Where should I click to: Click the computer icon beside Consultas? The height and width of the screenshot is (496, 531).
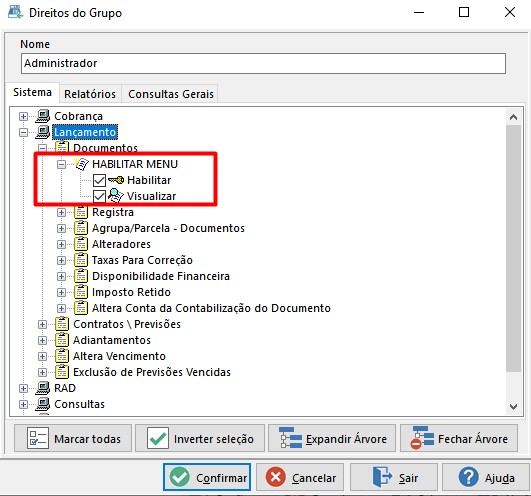point(43,404)
